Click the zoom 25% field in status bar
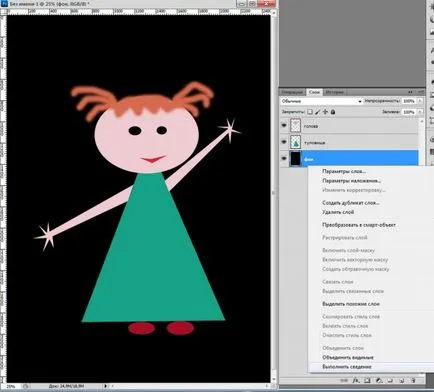Viewport: 434px width, 392px height. [11, 386]
